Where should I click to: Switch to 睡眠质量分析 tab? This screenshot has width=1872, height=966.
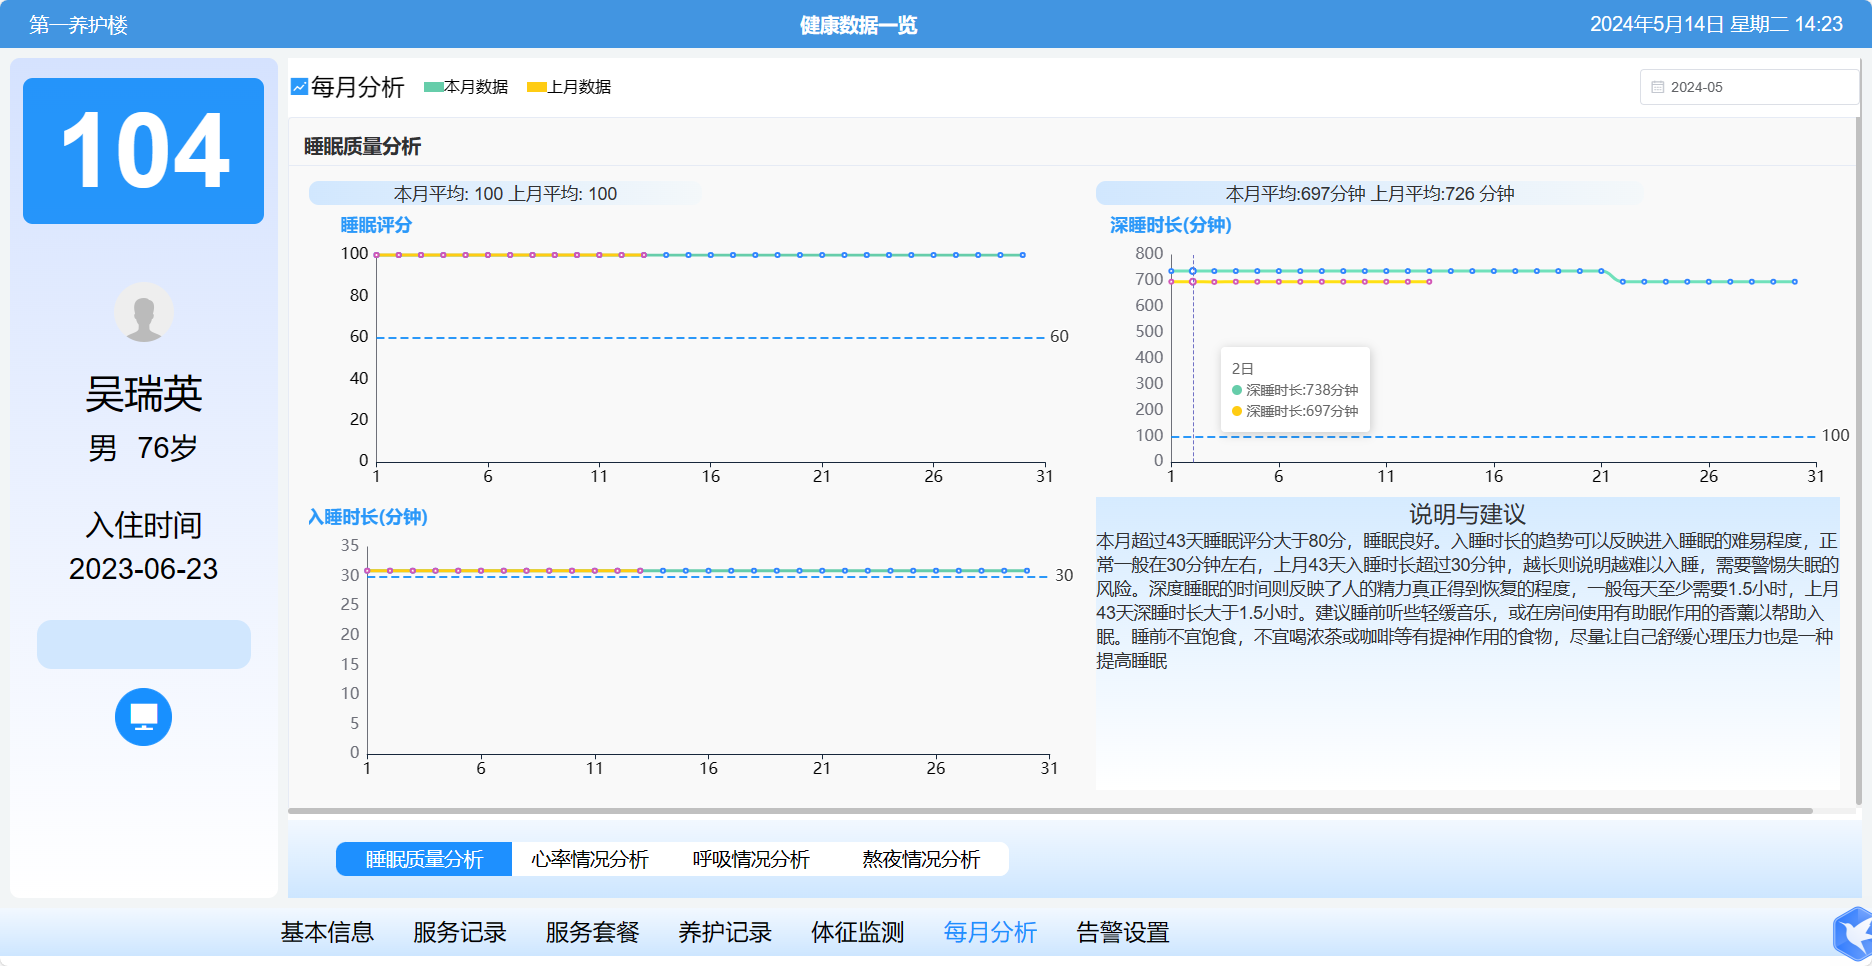tap(424, 859)
